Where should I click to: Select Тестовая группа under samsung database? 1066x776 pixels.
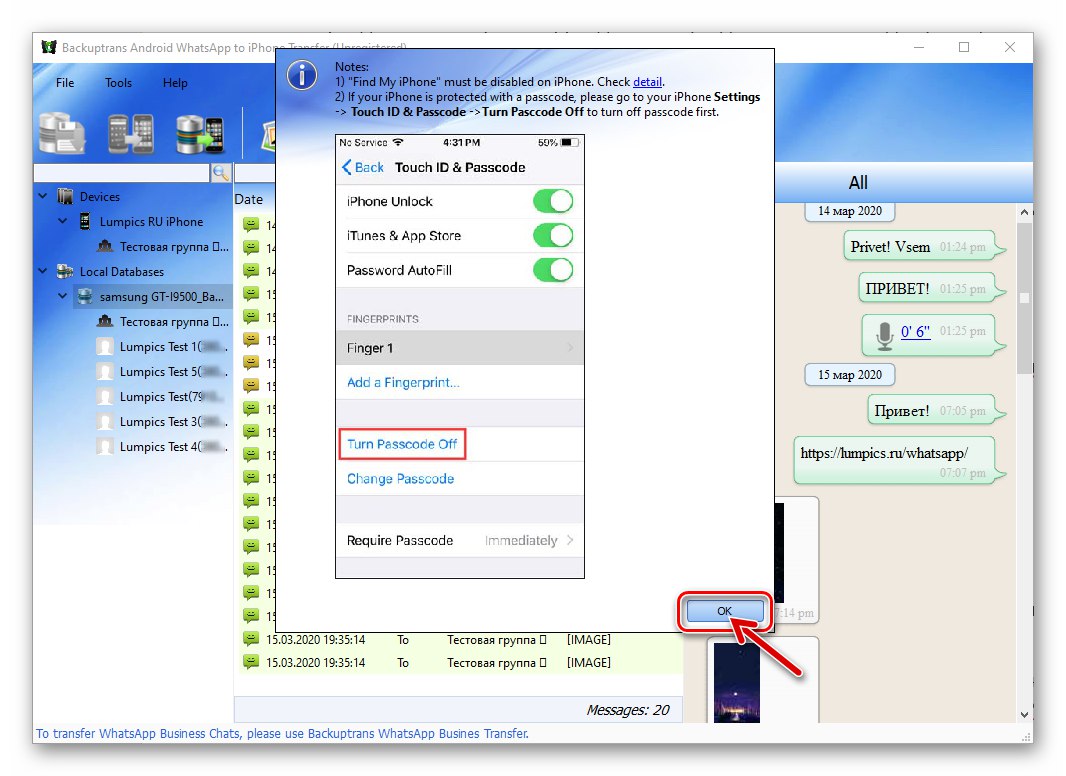coord(174,322)
